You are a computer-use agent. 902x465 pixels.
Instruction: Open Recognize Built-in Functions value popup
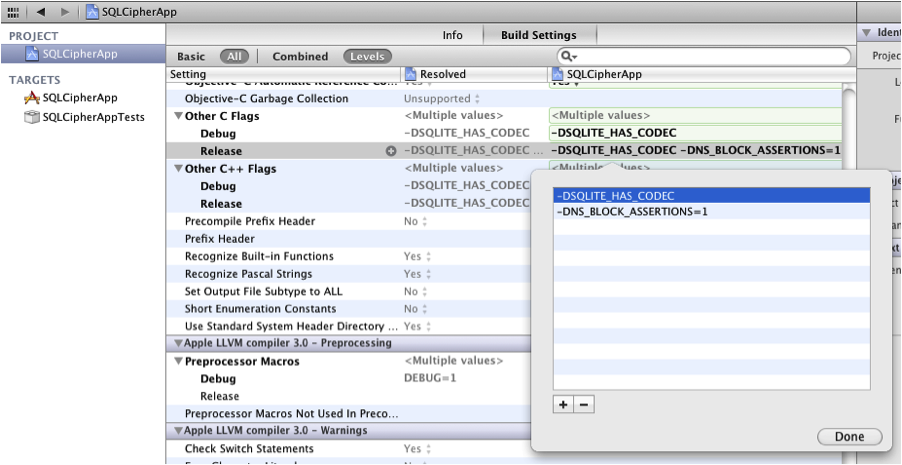coord(418,256)
